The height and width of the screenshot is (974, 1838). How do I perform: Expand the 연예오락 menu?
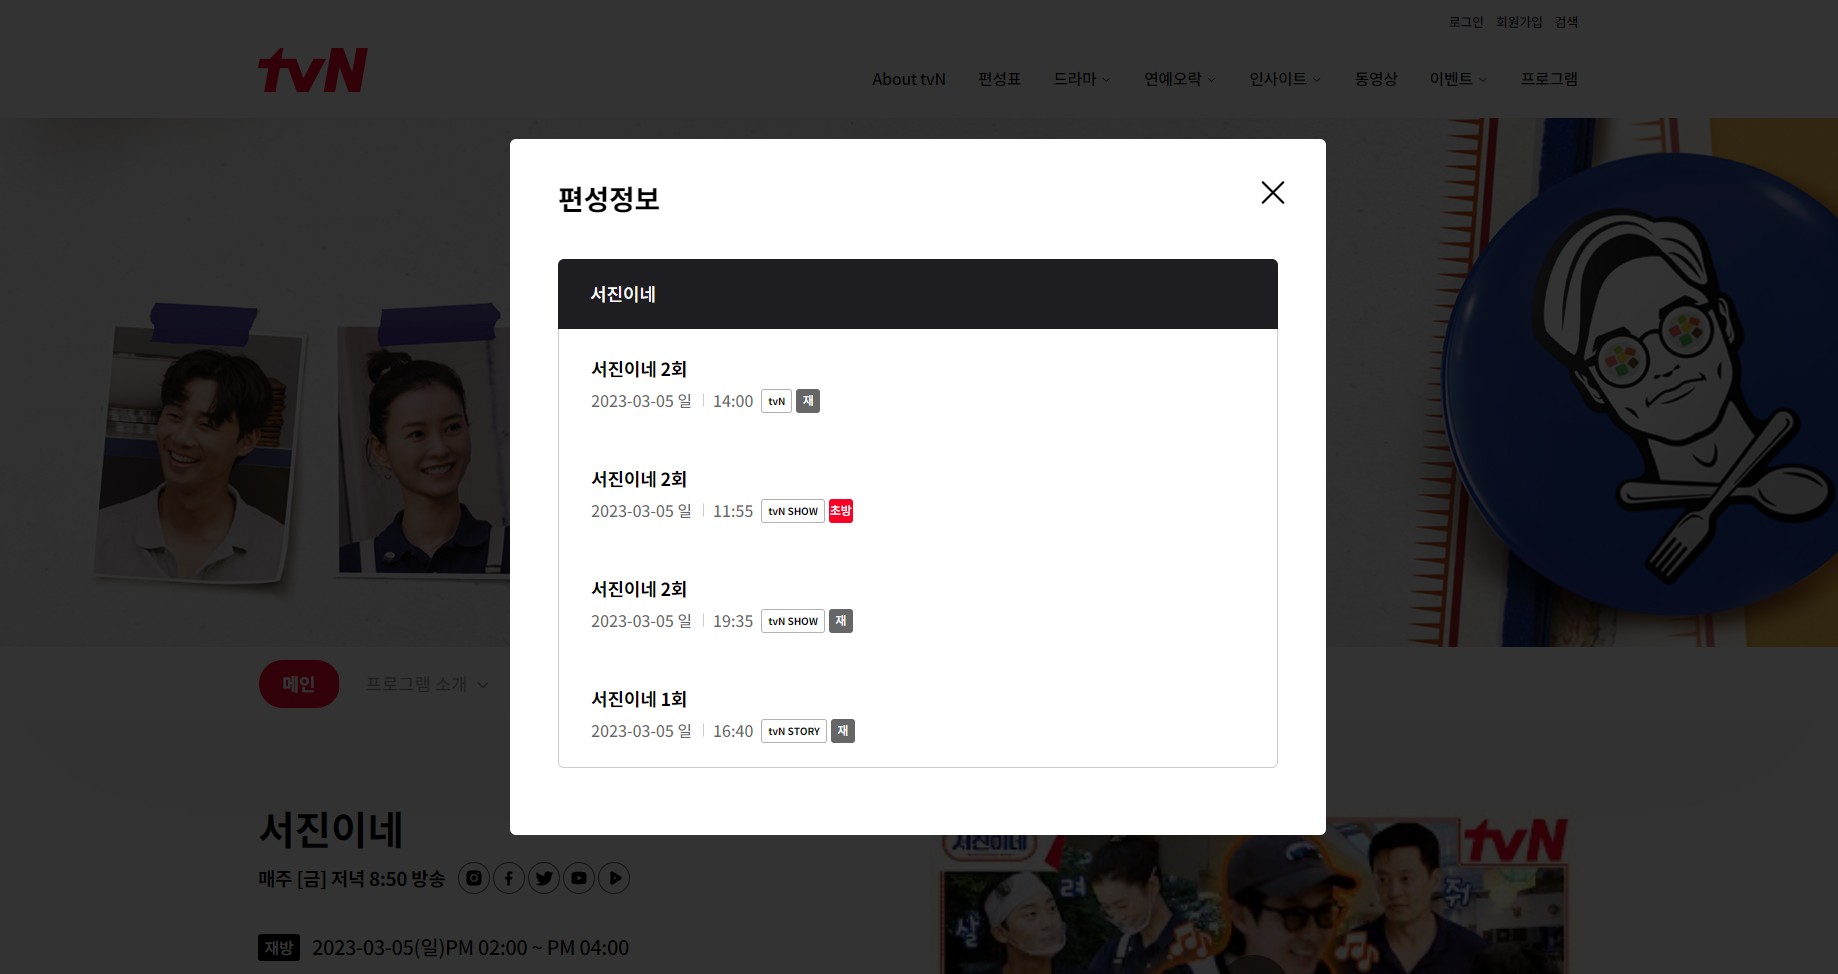point(1180,79)
